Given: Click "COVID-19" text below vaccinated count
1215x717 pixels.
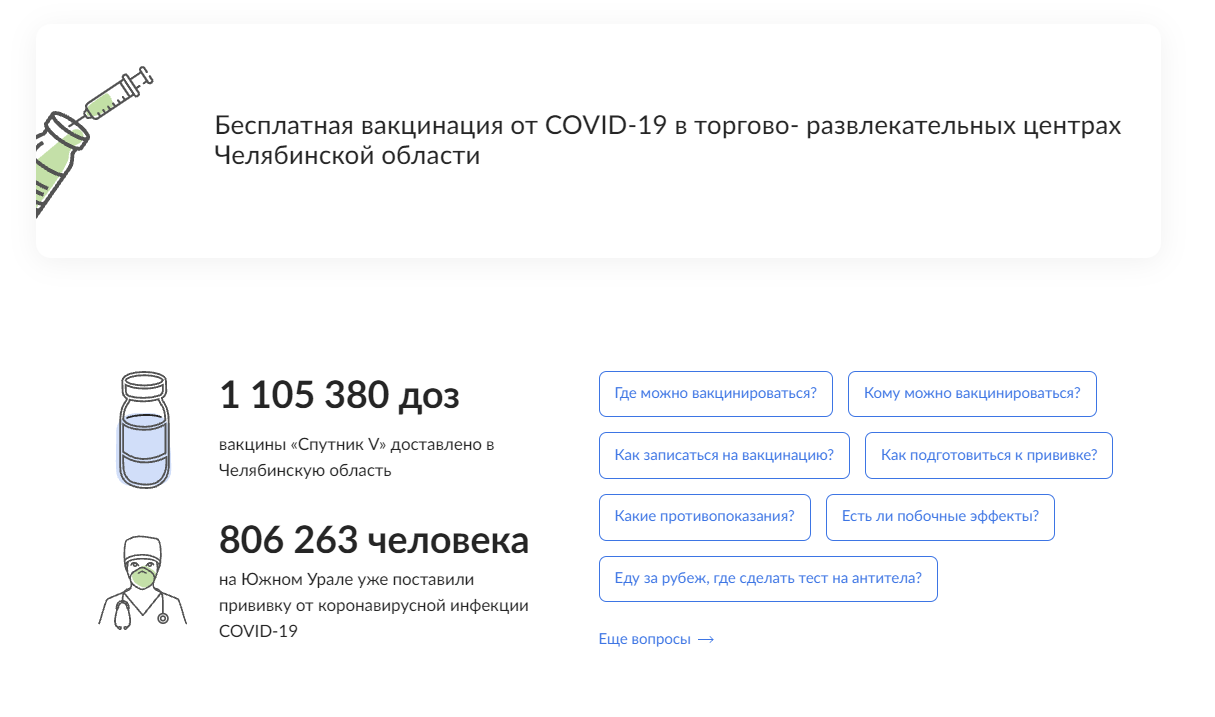Looking at the screenshot, I should [x=258, y=631].
